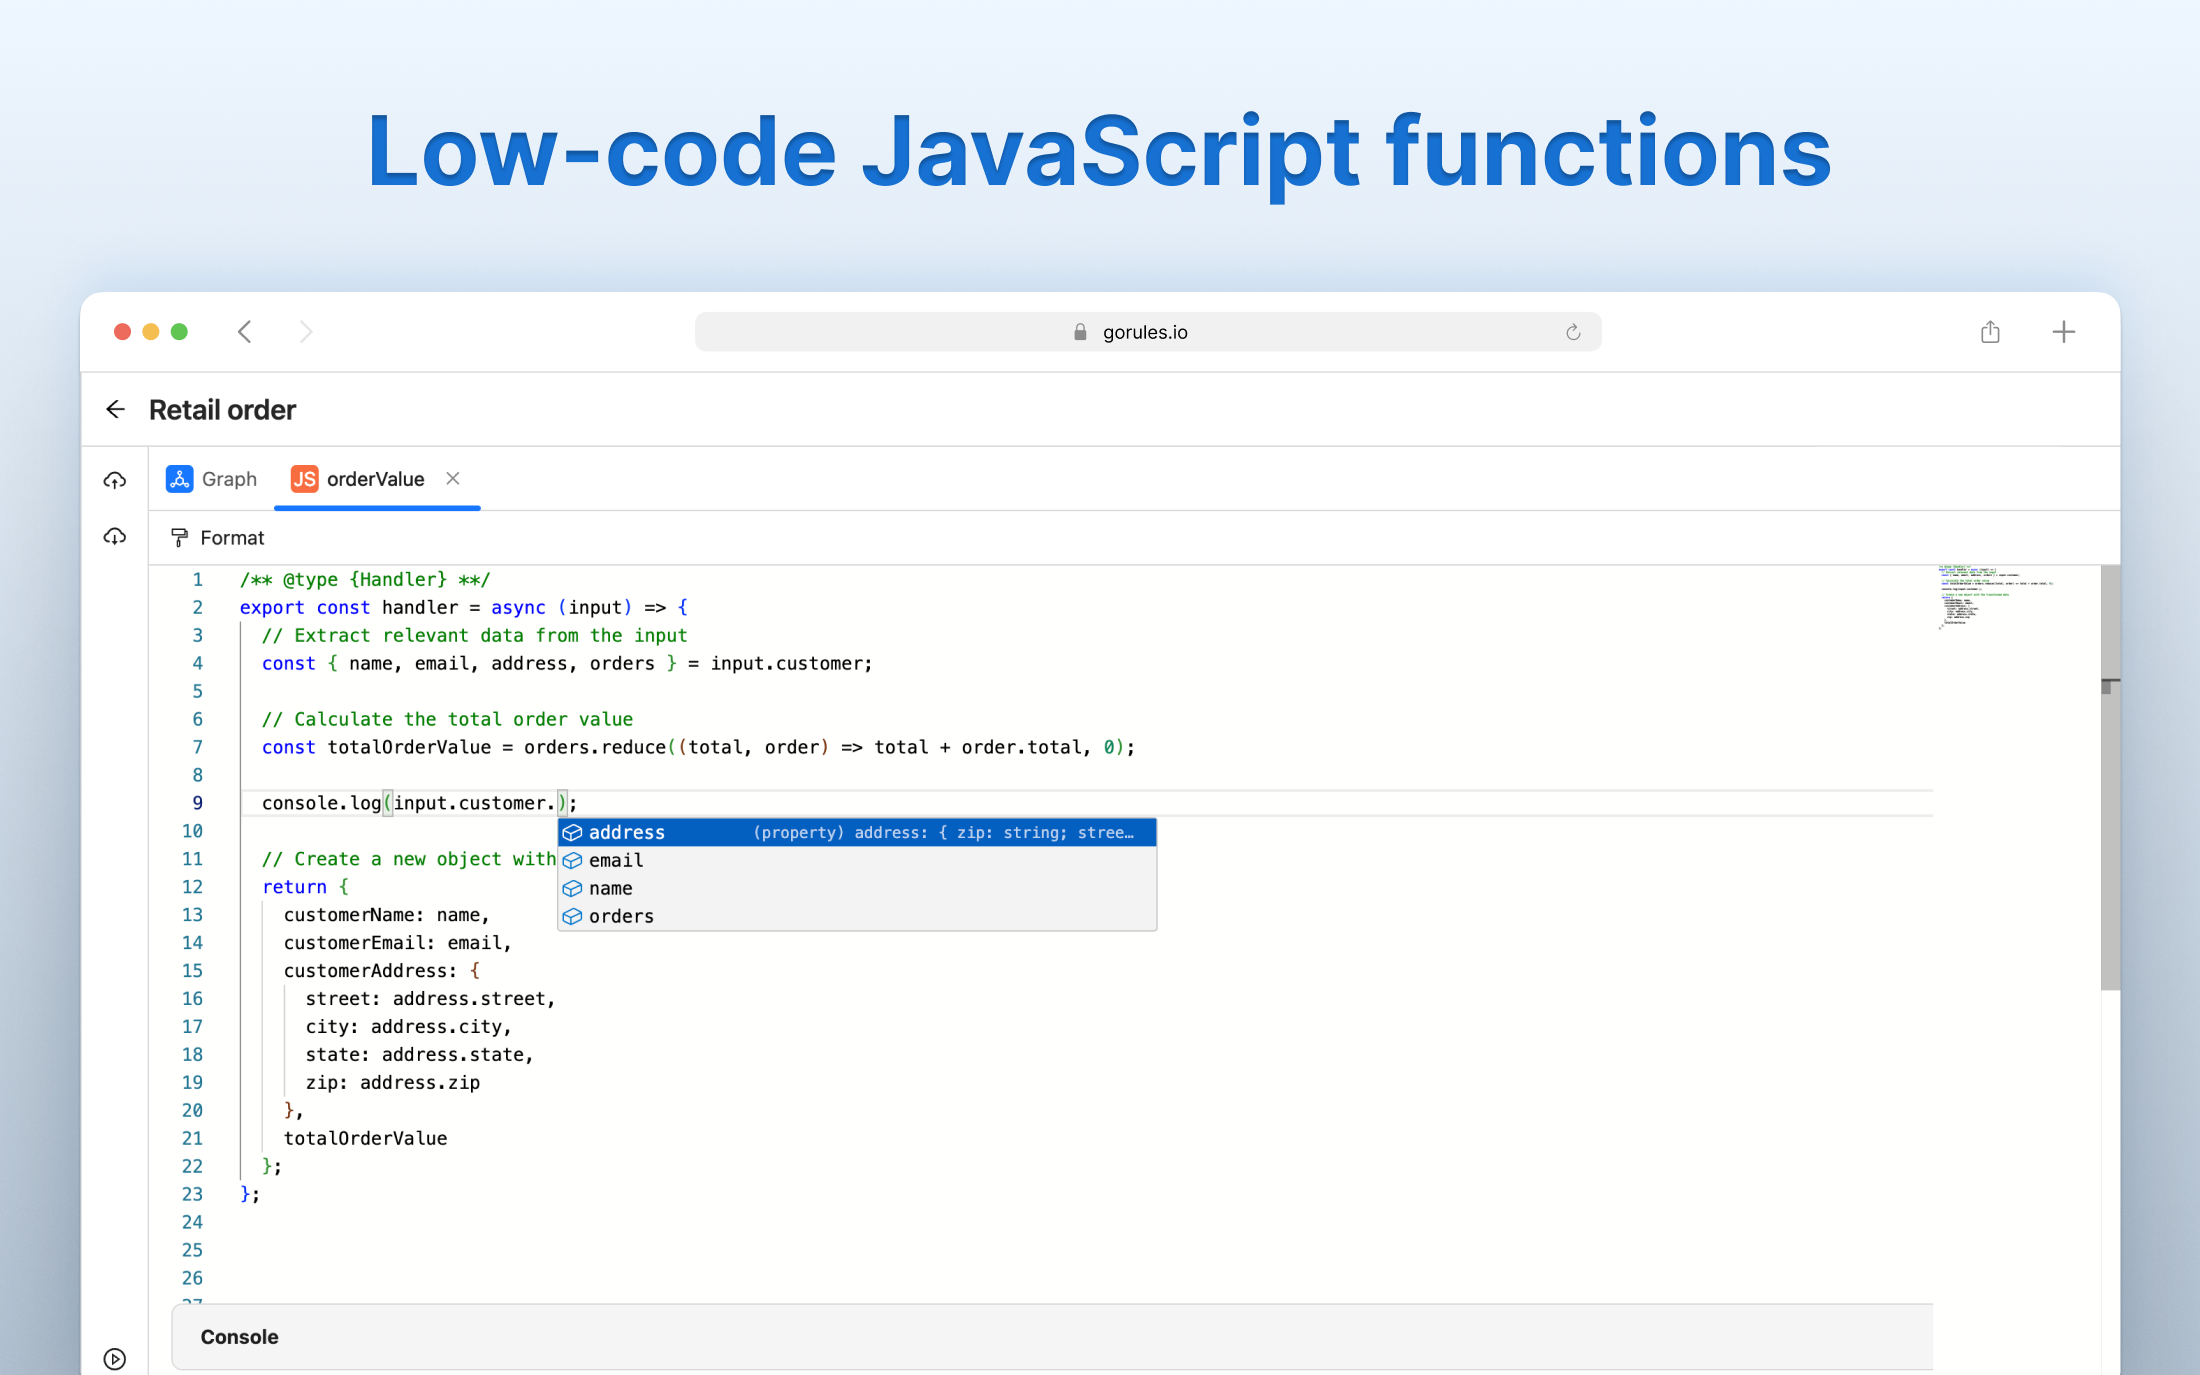Reload the page using the refresh icon
Viewport: 2200px width, 1375px height.
point(1572,332)
